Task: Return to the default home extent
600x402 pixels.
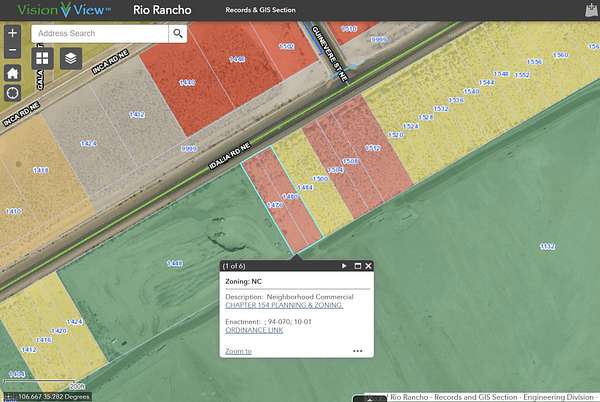Action: [x=12, y=73]
